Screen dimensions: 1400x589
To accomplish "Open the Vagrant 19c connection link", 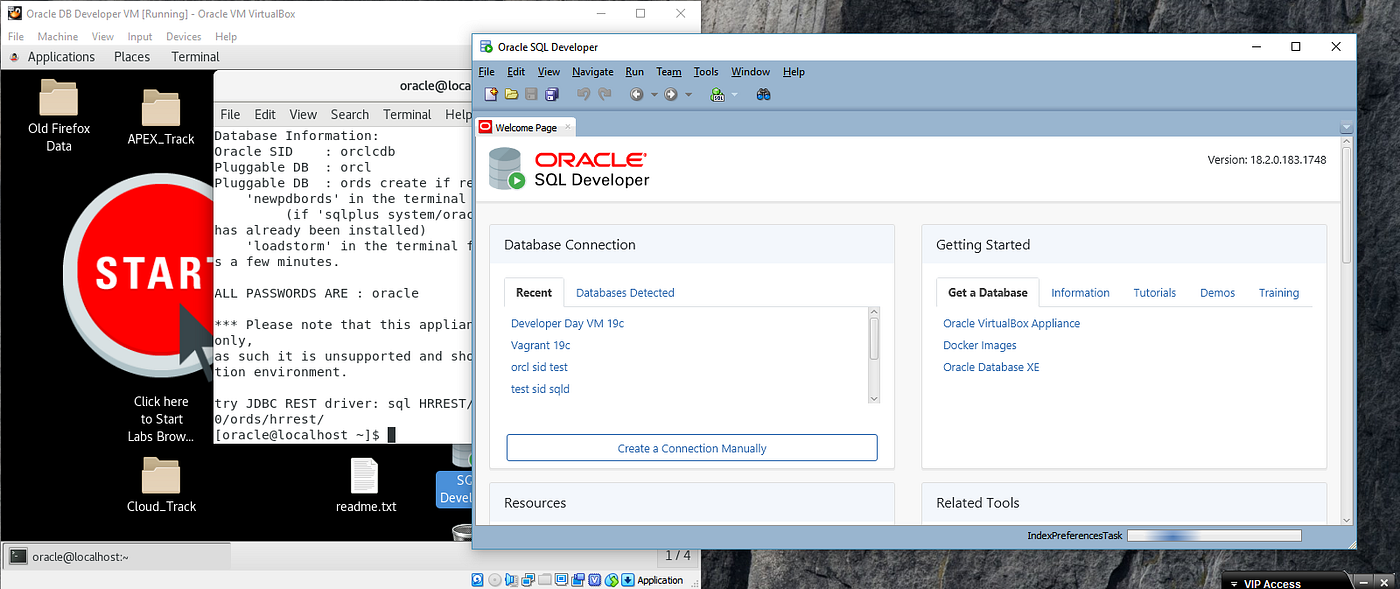I will tap(540, 345).
